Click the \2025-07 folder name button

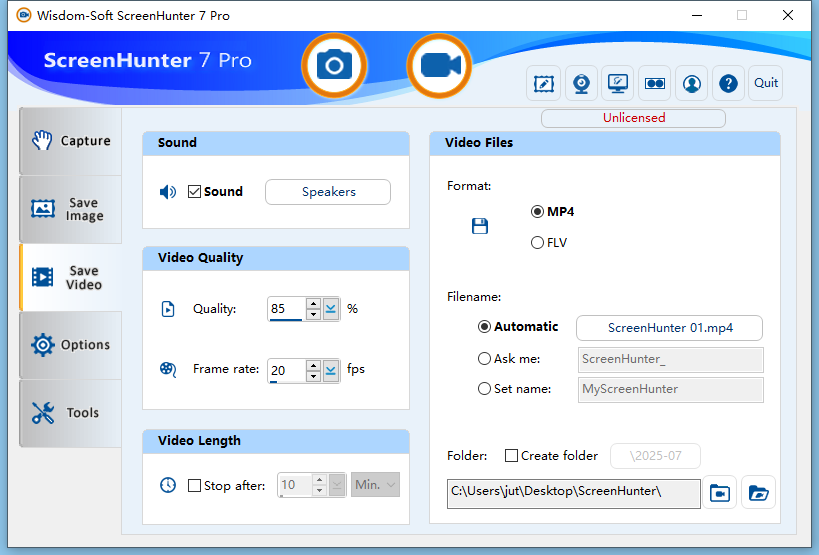(x=656, y=456)
